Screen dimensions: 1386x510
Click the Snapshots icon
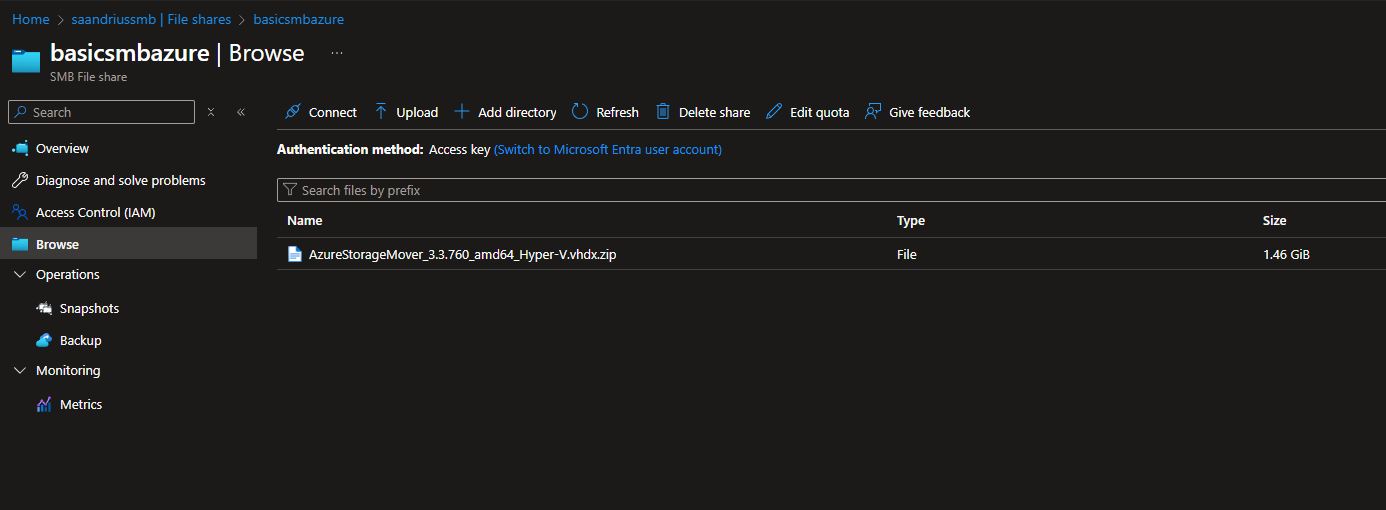point(44,308)
